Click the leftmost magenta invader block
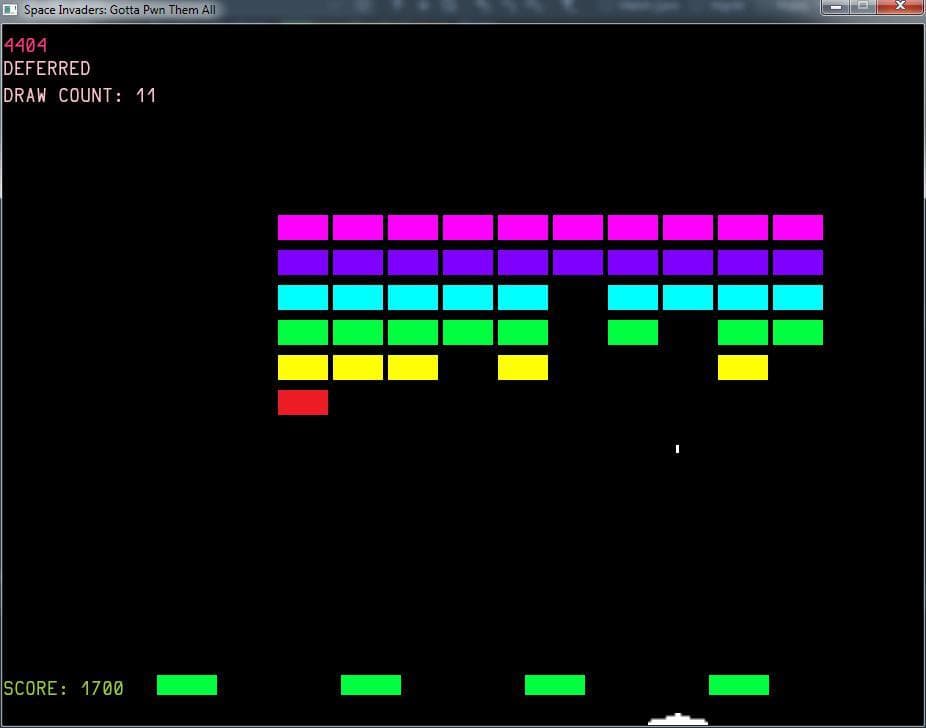The height and width of the screenshot is (728, 926). 303,227
